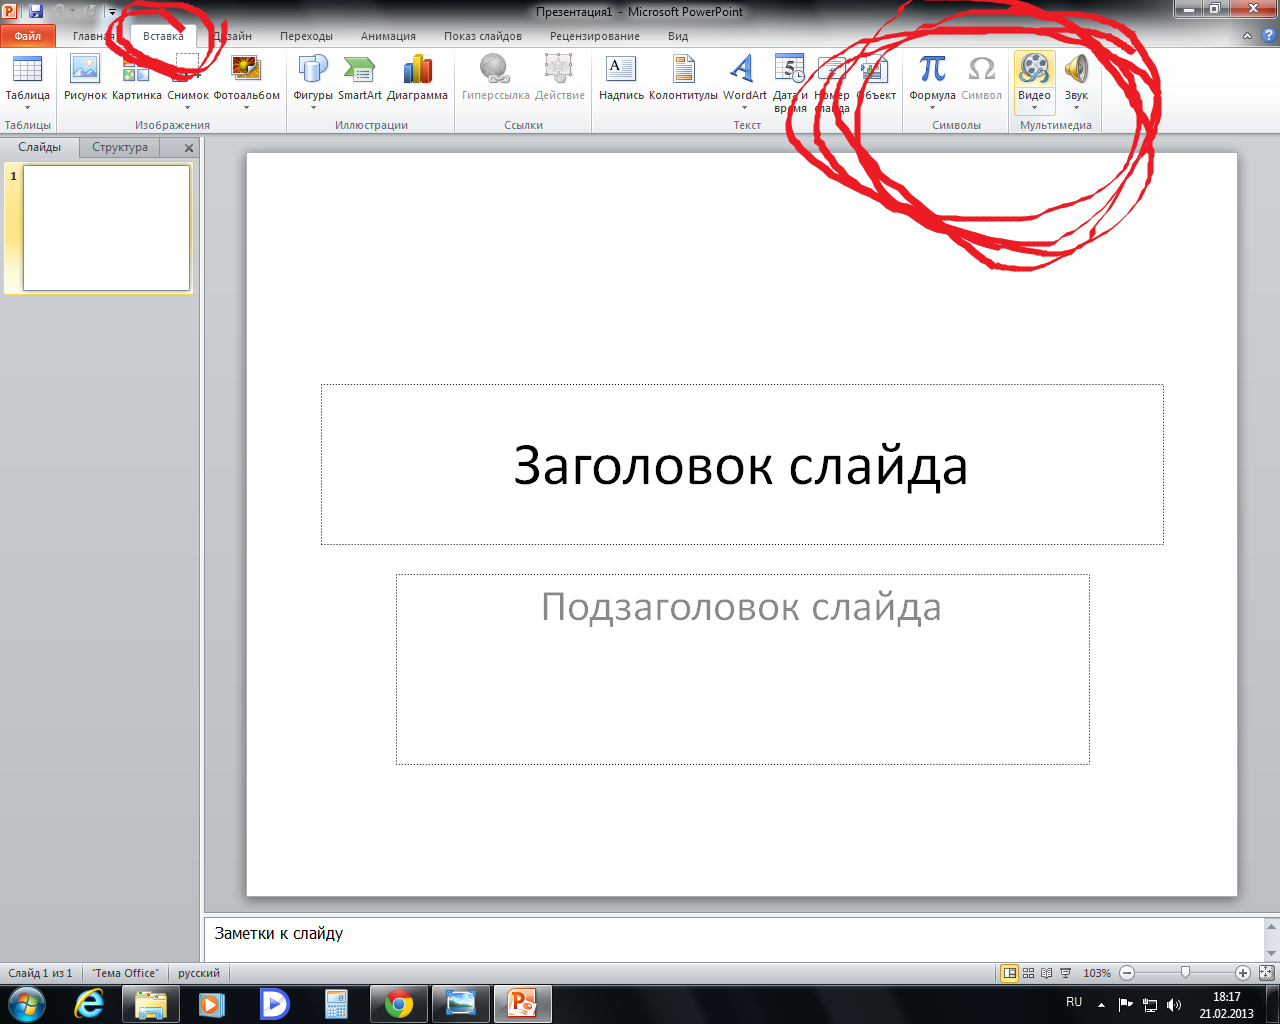
Task: Switch to the Структура outline tab
Action: click(120, 147)
